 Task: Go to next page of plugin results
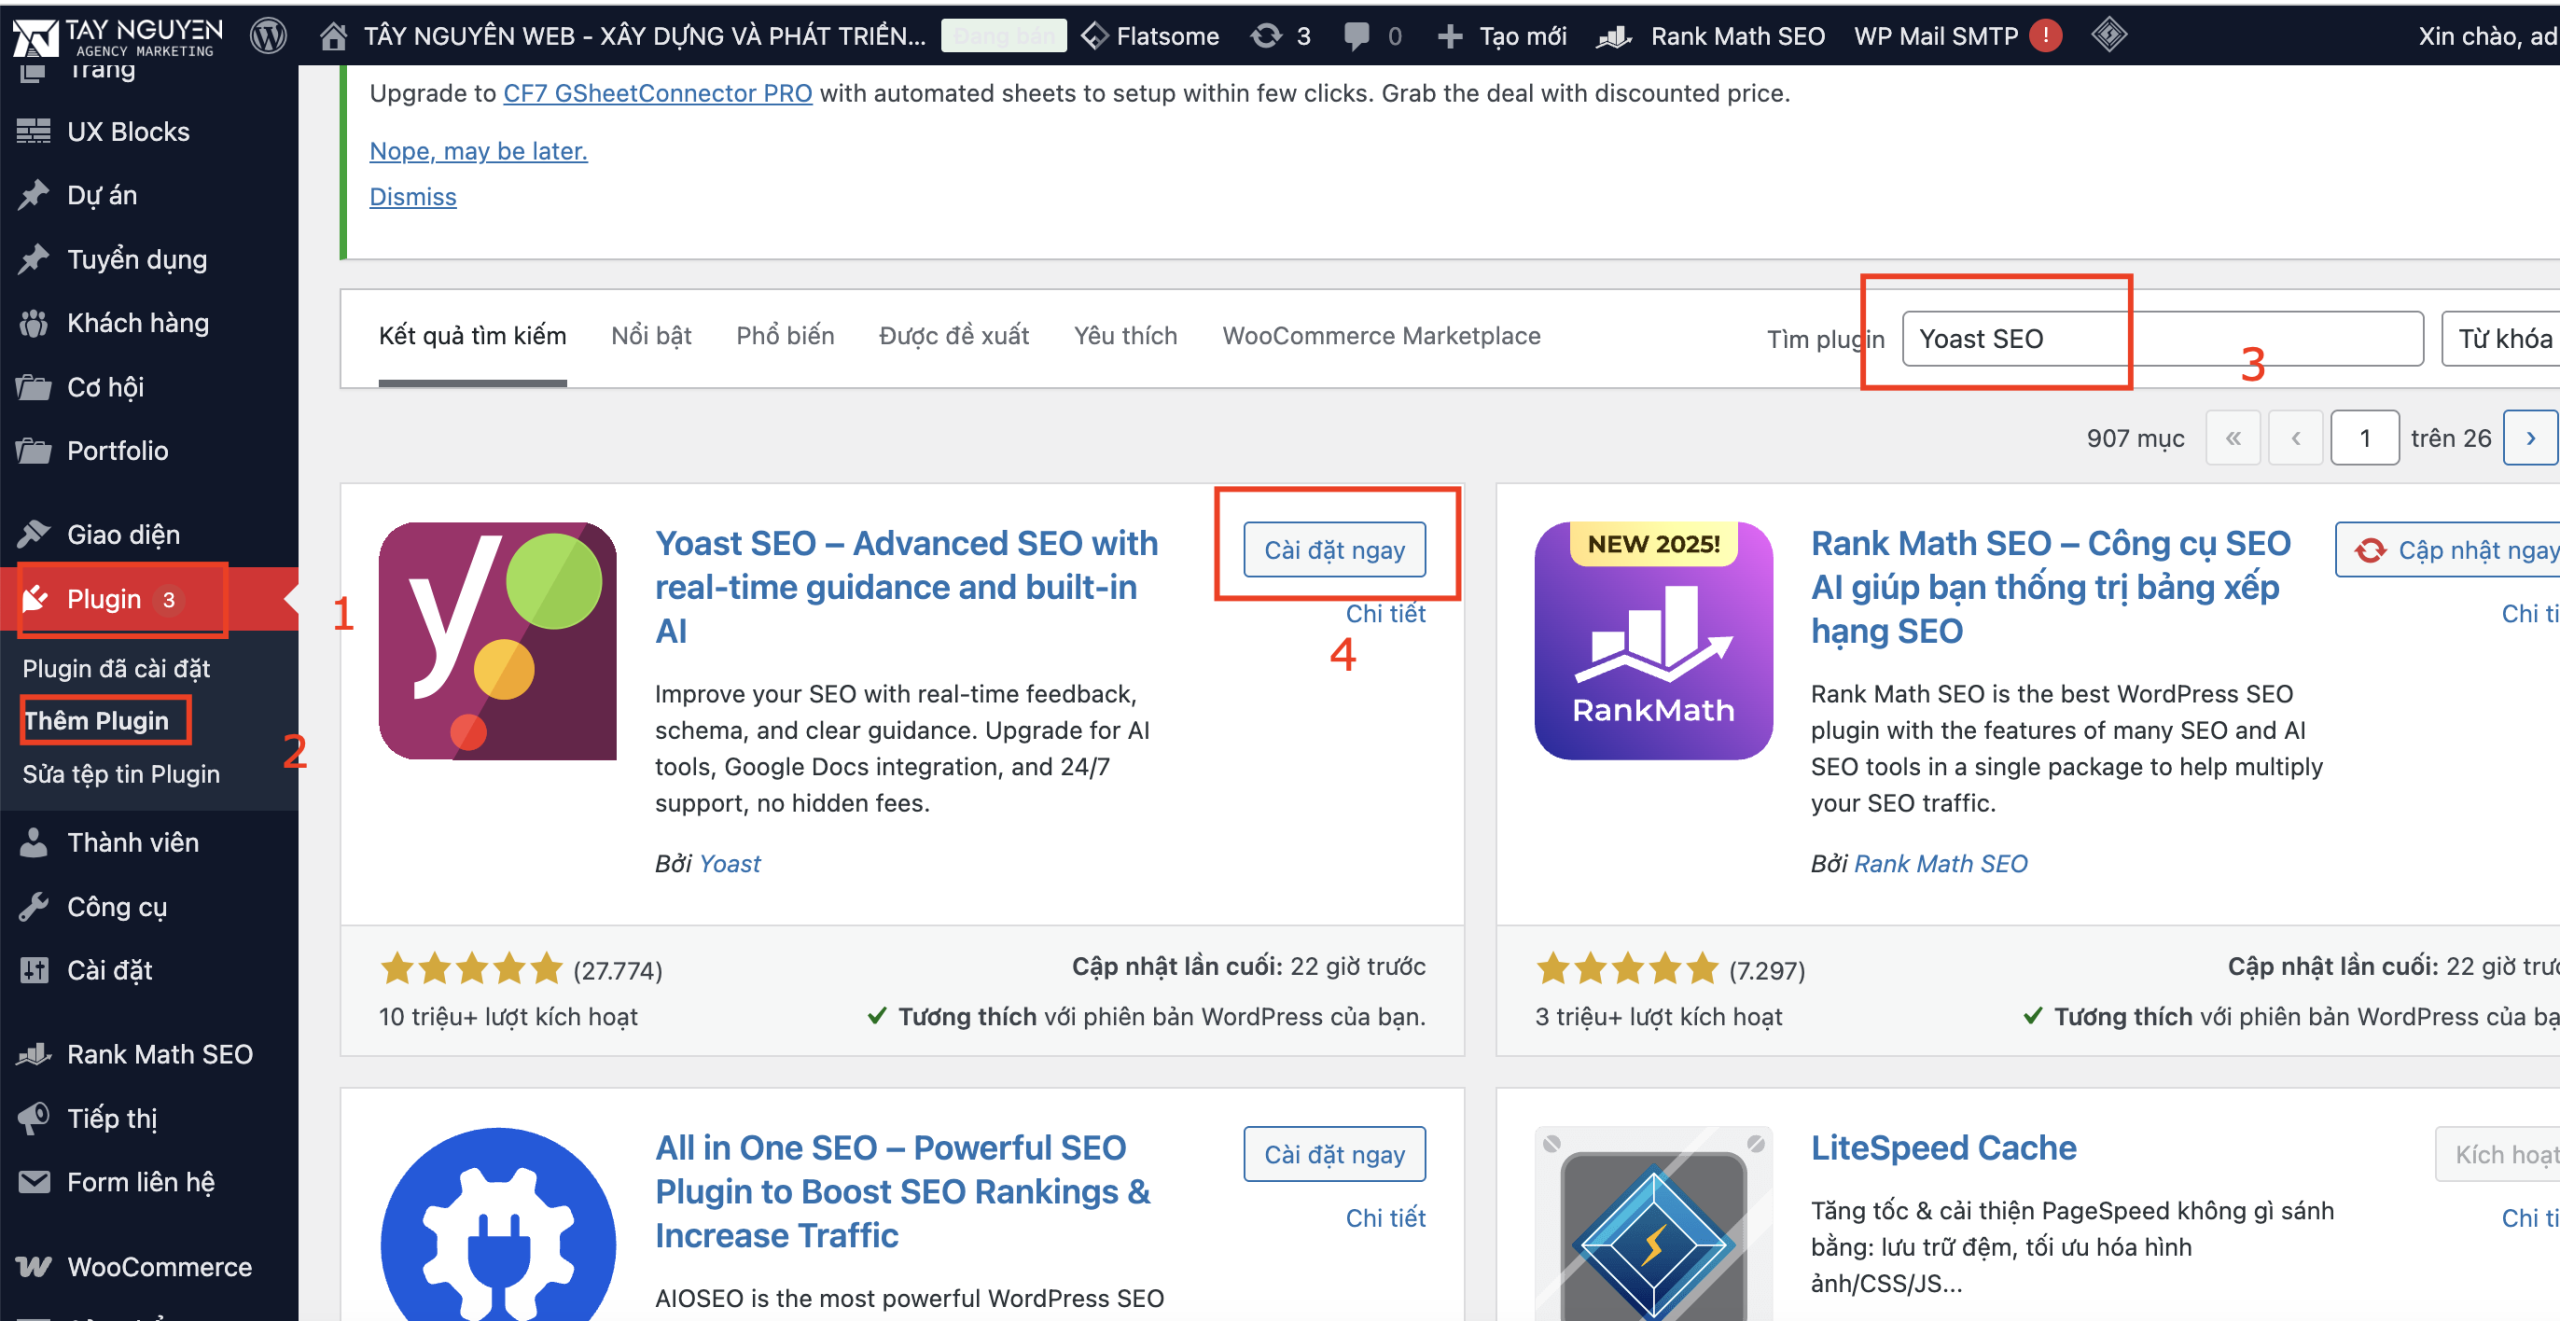tap(2530, 438)
